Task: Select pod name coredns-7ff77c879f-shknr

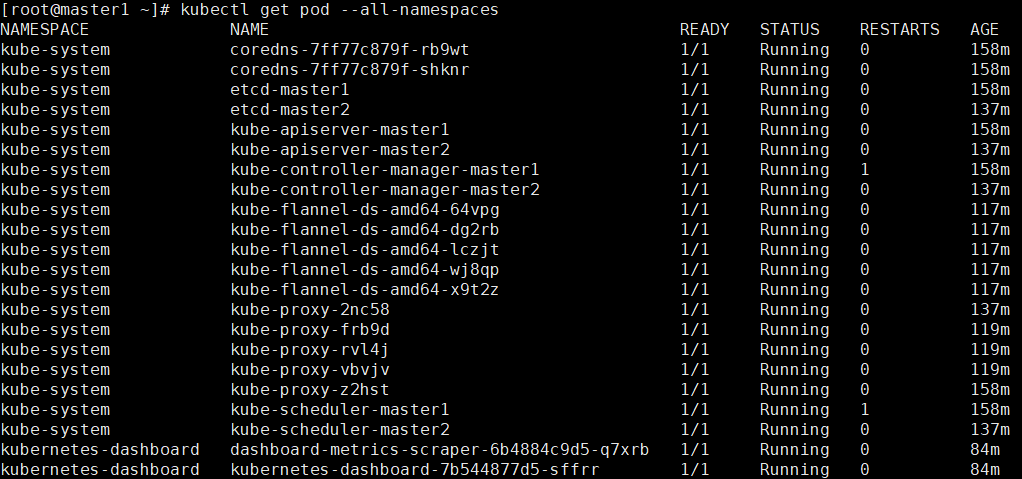Action: pos(349,69)
